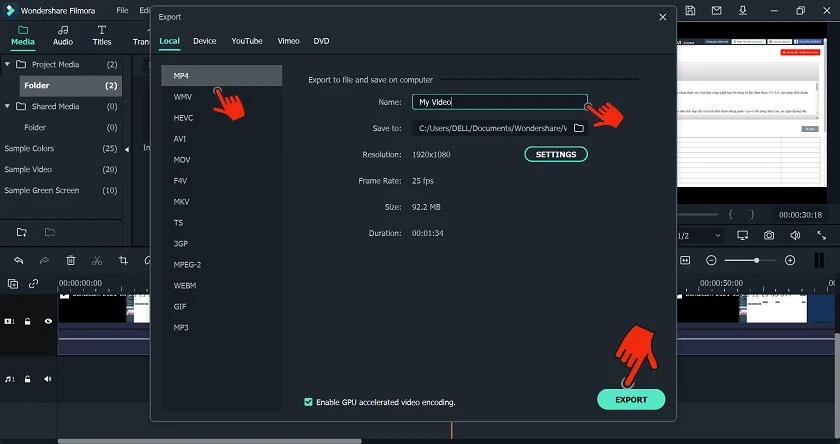Image resolution: width=840 pixels, height=444 pixels.
Task: Switch to the YouTube export tab
Action: [x=247, y=41]
